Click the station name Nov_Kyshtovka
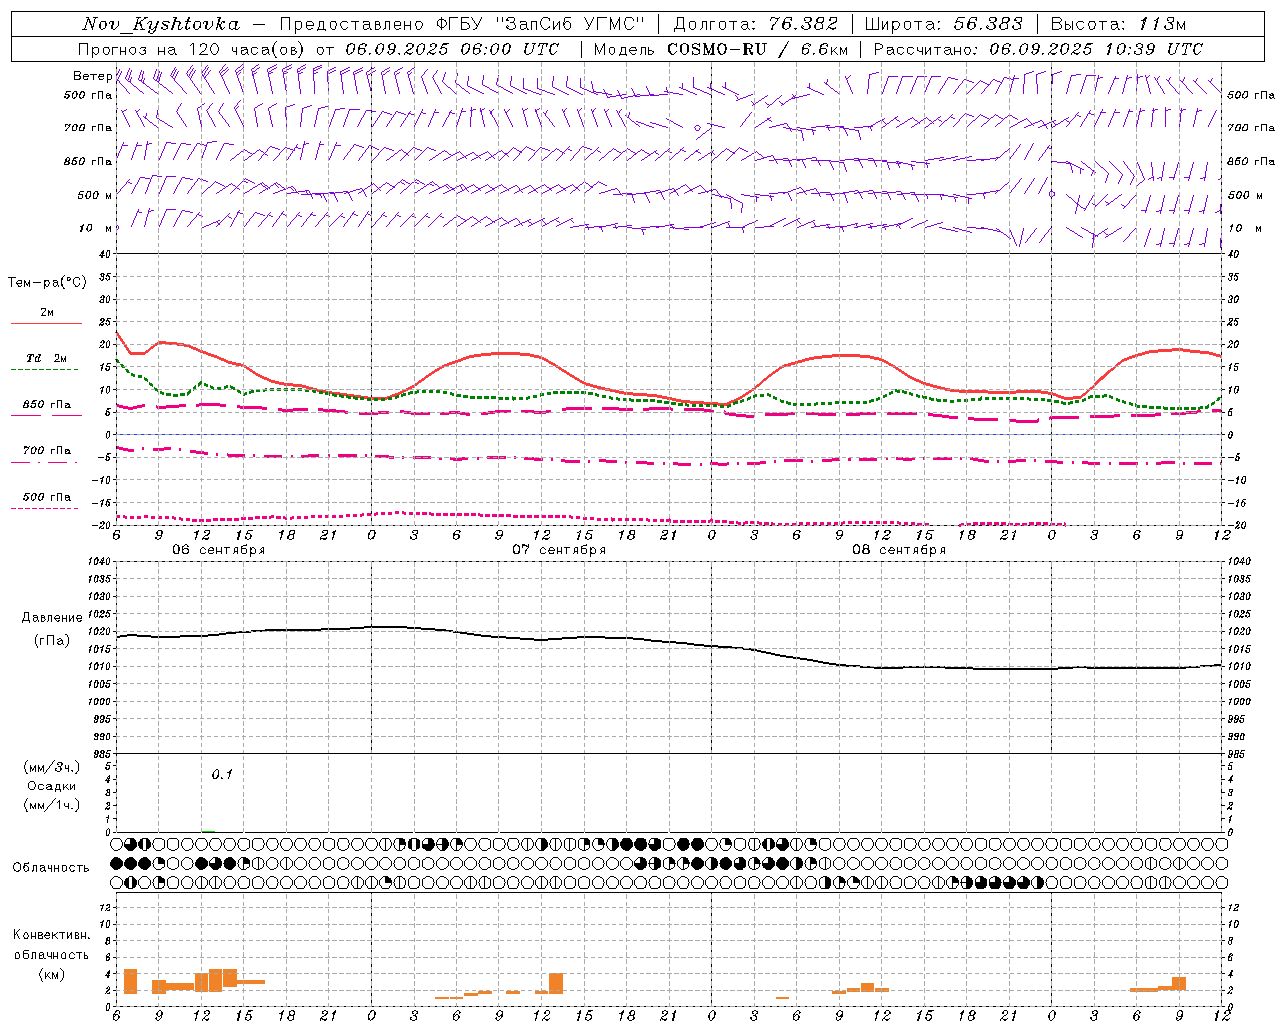 161,24
